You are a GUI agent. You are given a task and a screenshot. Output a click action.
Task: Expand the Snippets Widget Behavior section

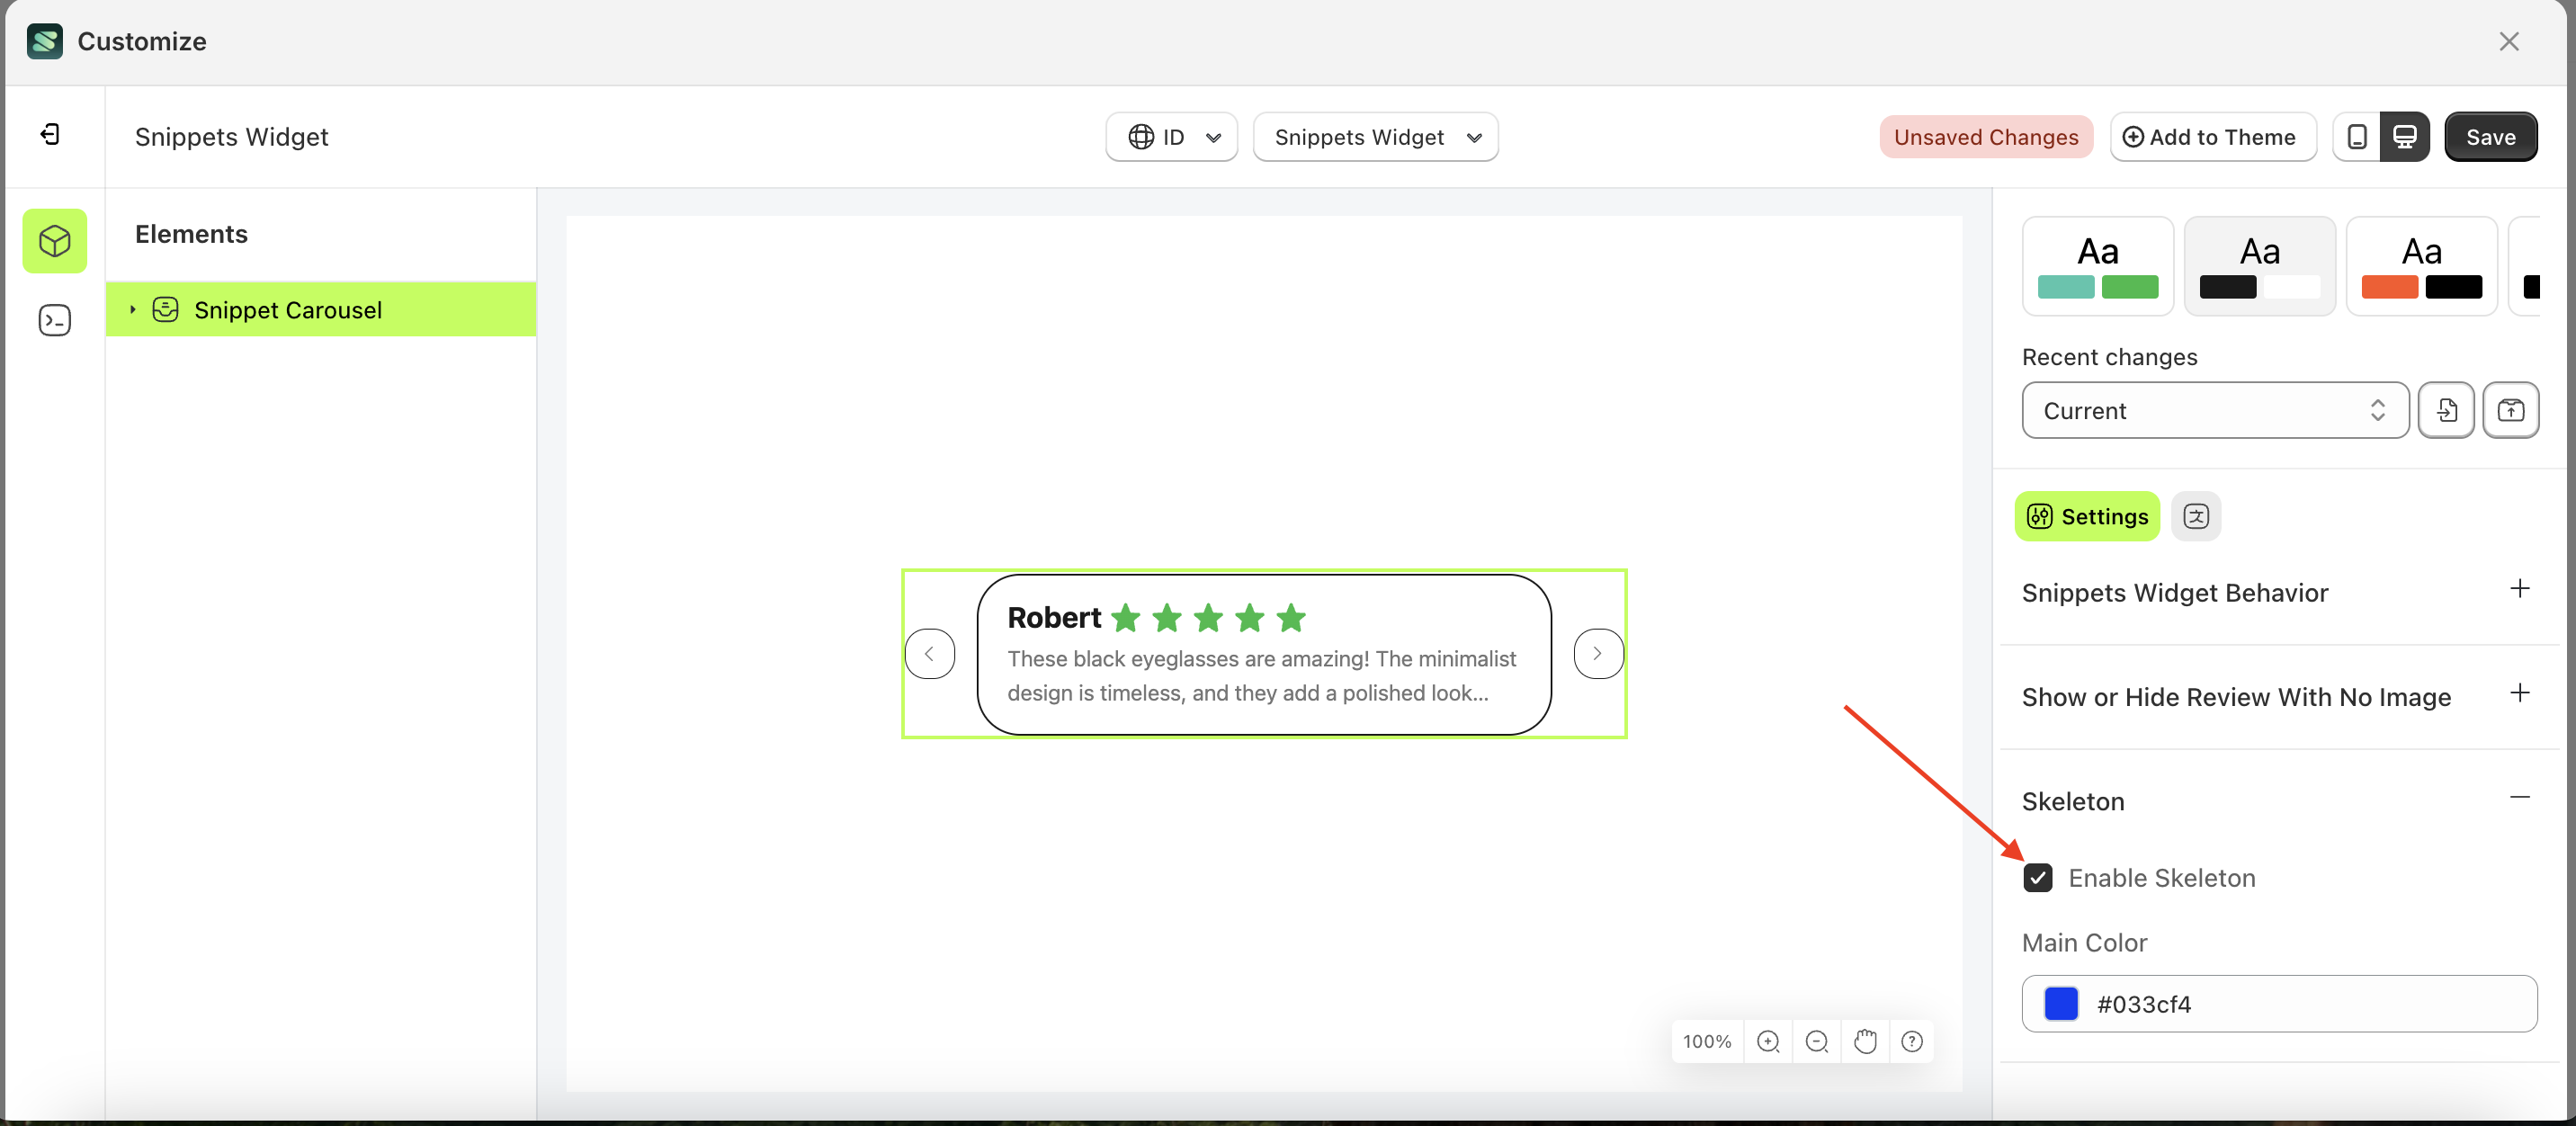tap(2521, 589)
